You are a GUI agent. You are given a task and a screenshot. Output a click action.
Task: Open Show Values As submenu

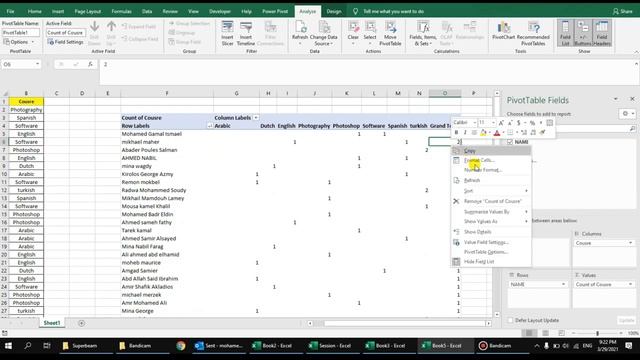(x=491, y=221)
